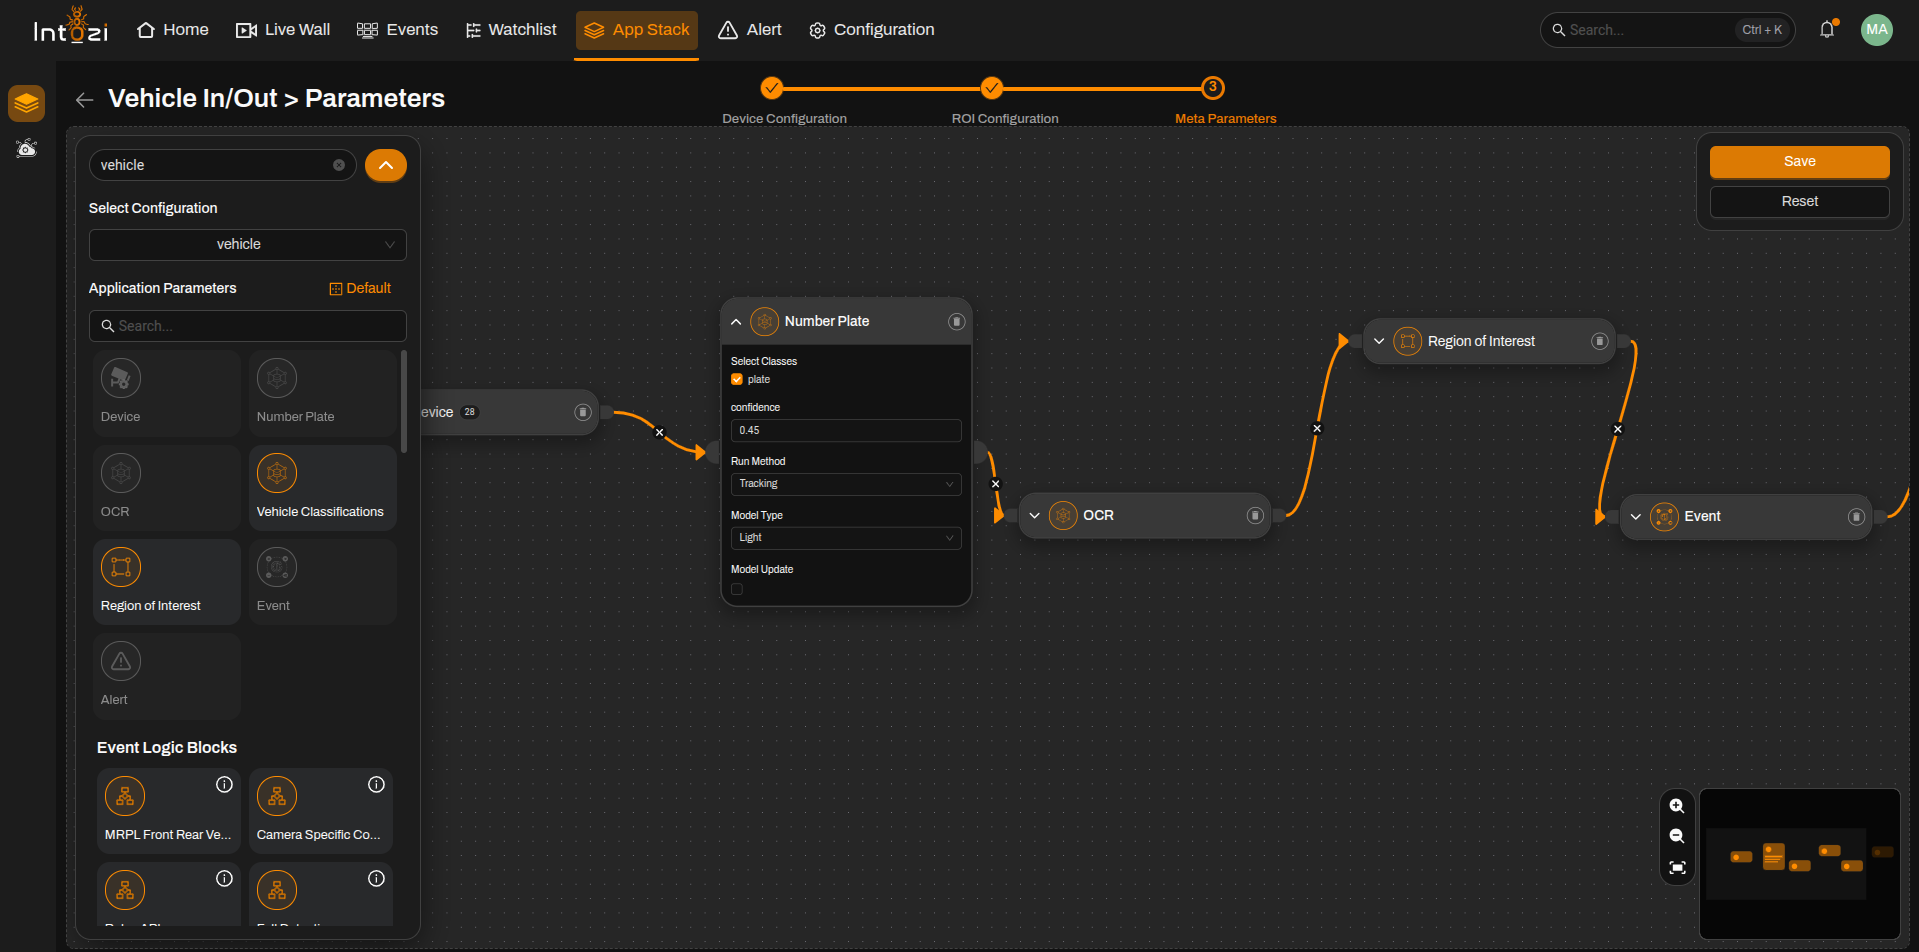Delete the Number Plate node
This screenshot has width=1919, height=952.
[x=956, y=322]
